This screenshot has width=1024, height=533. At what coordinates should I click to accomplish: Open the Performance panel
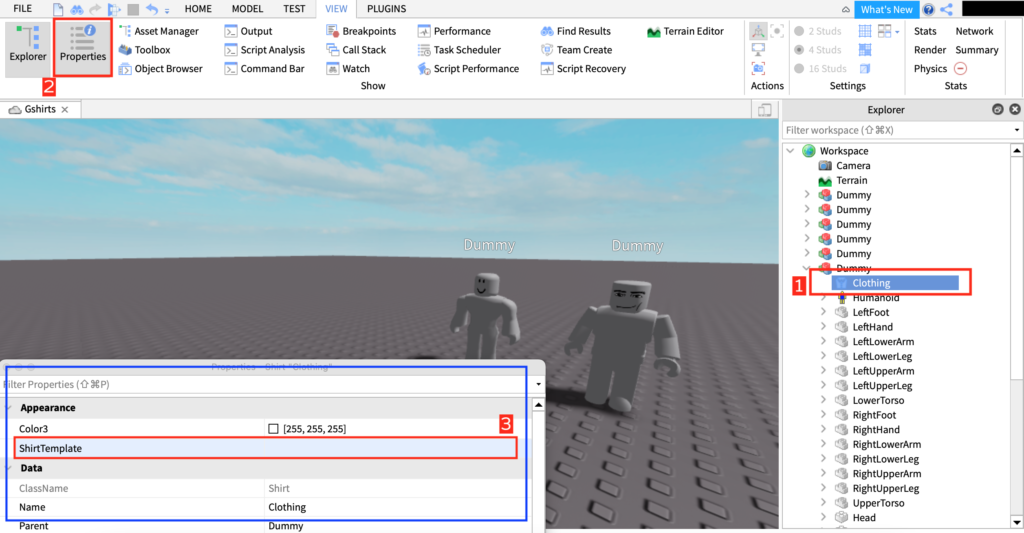[454, 31]
